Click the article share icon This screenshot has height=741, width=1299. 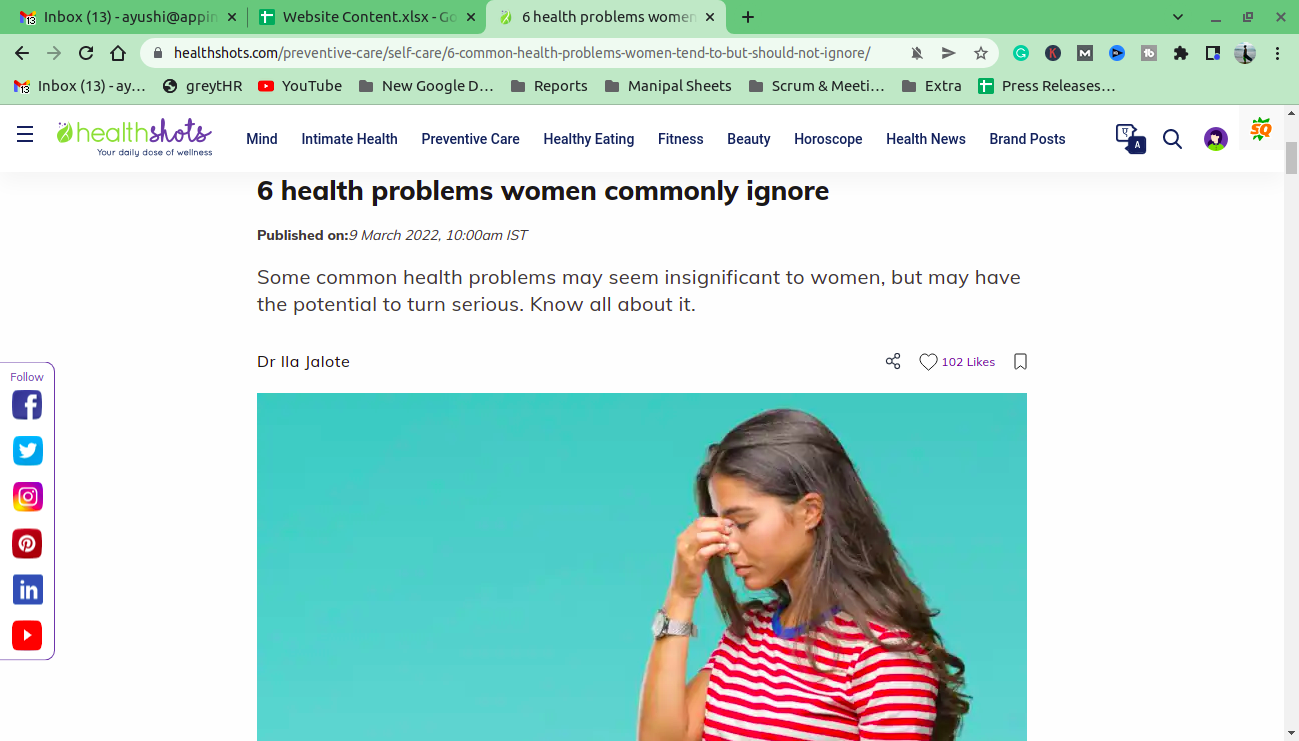tap(893, 362)
